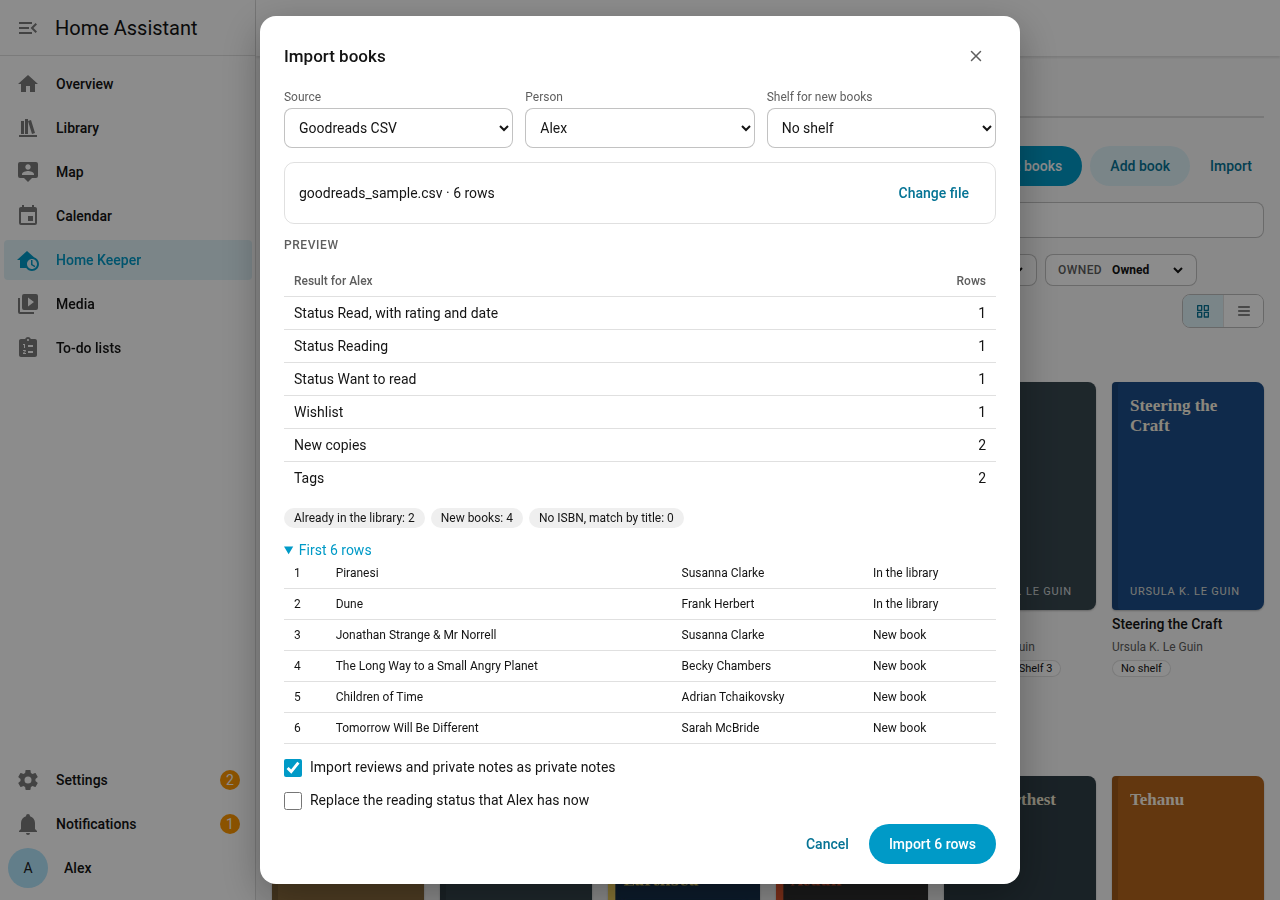Click the Change file link
Viewport: 1280px width, 900px height.
[933, 193]
